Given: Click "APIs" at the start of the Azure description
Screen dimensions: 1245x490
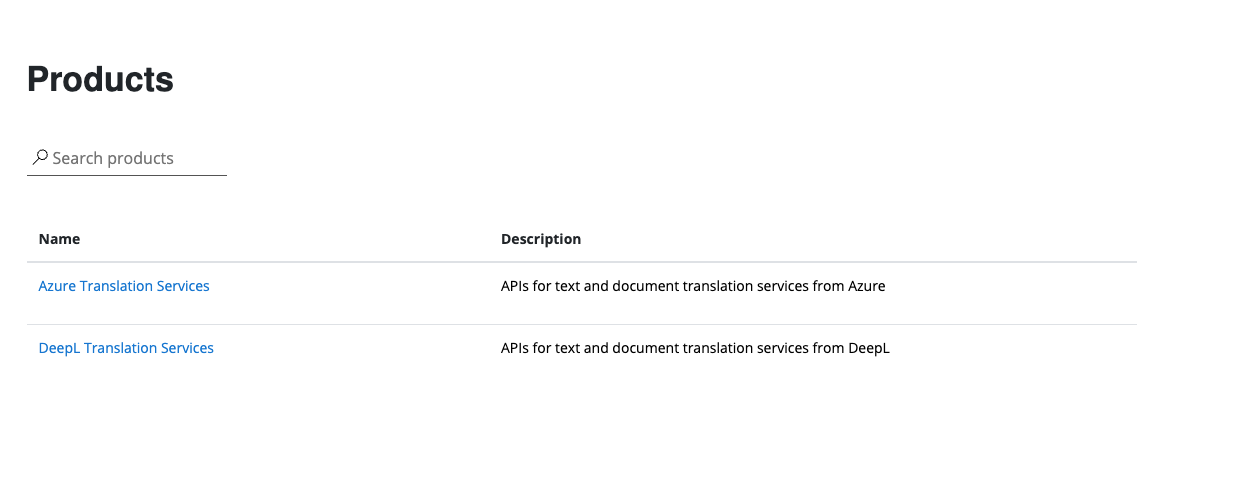Looking at the screenshot, I should point(515,286).
